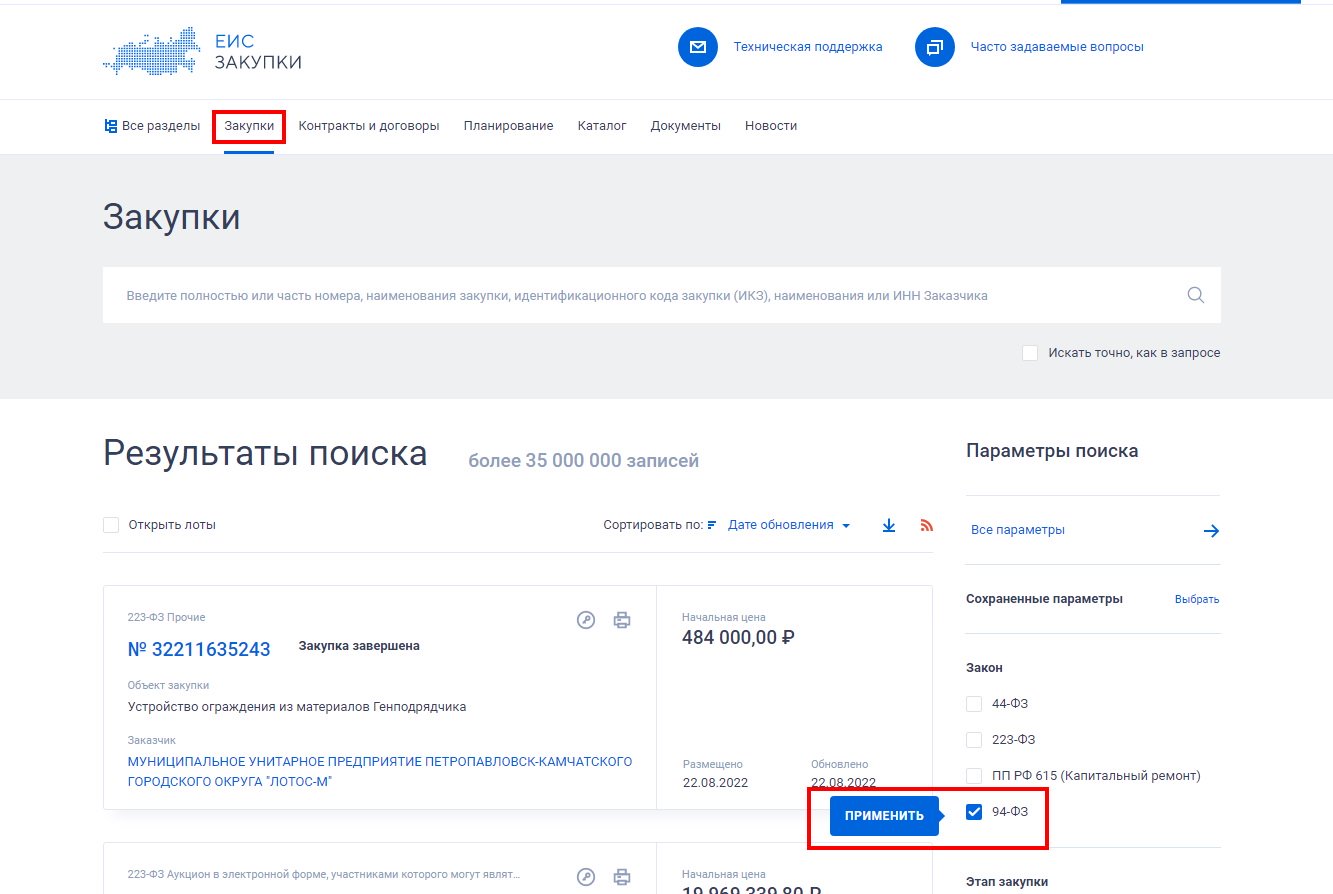This screenshot has height=894, width=1333.
Task: Open the Все разделы menu
Action: 152,126
